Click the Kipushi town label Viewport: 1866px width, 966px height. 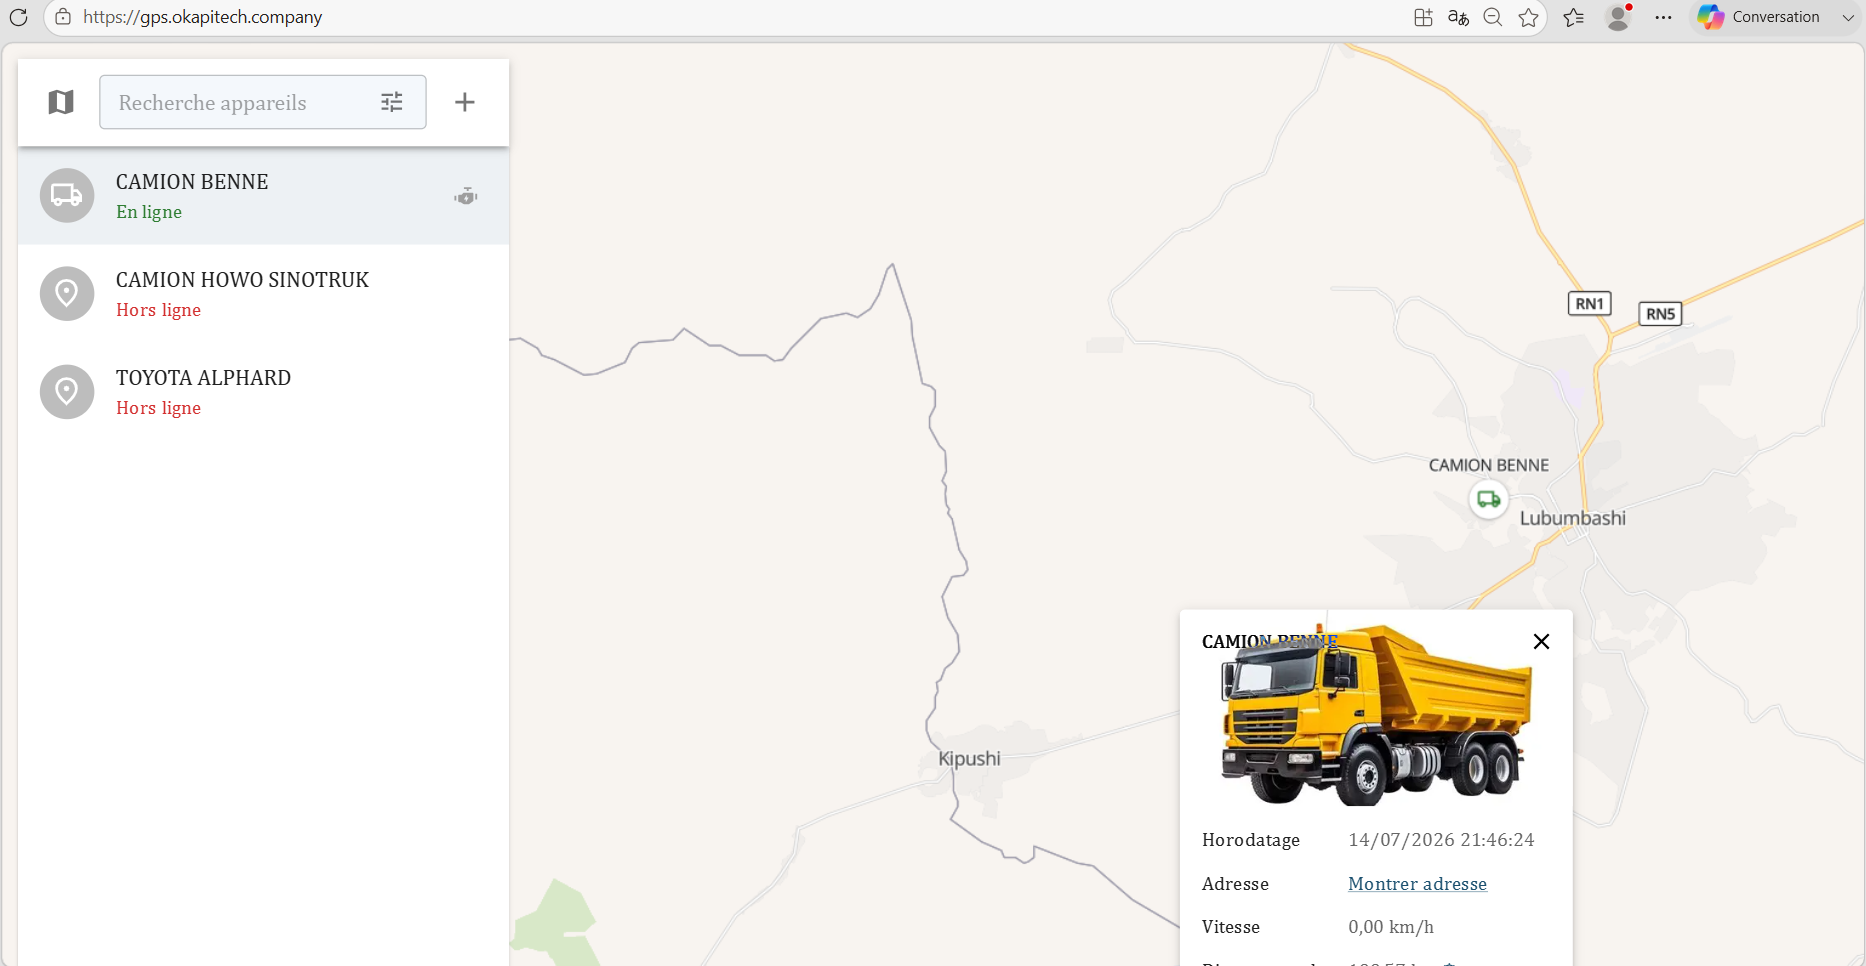[x=969, y=758]
